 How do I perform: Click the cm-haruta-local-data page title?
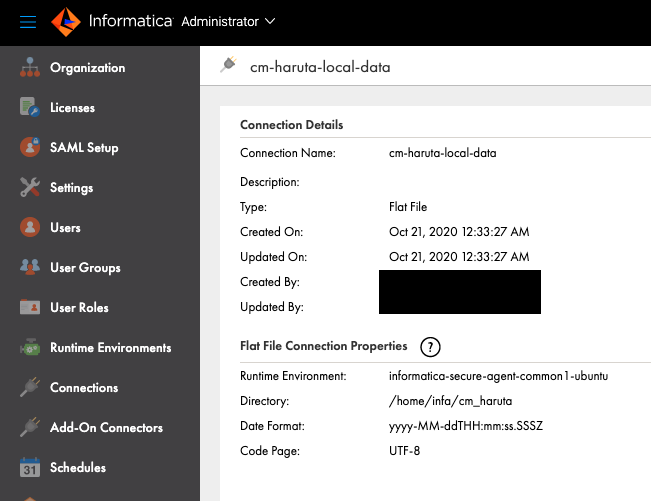point(320,67)
